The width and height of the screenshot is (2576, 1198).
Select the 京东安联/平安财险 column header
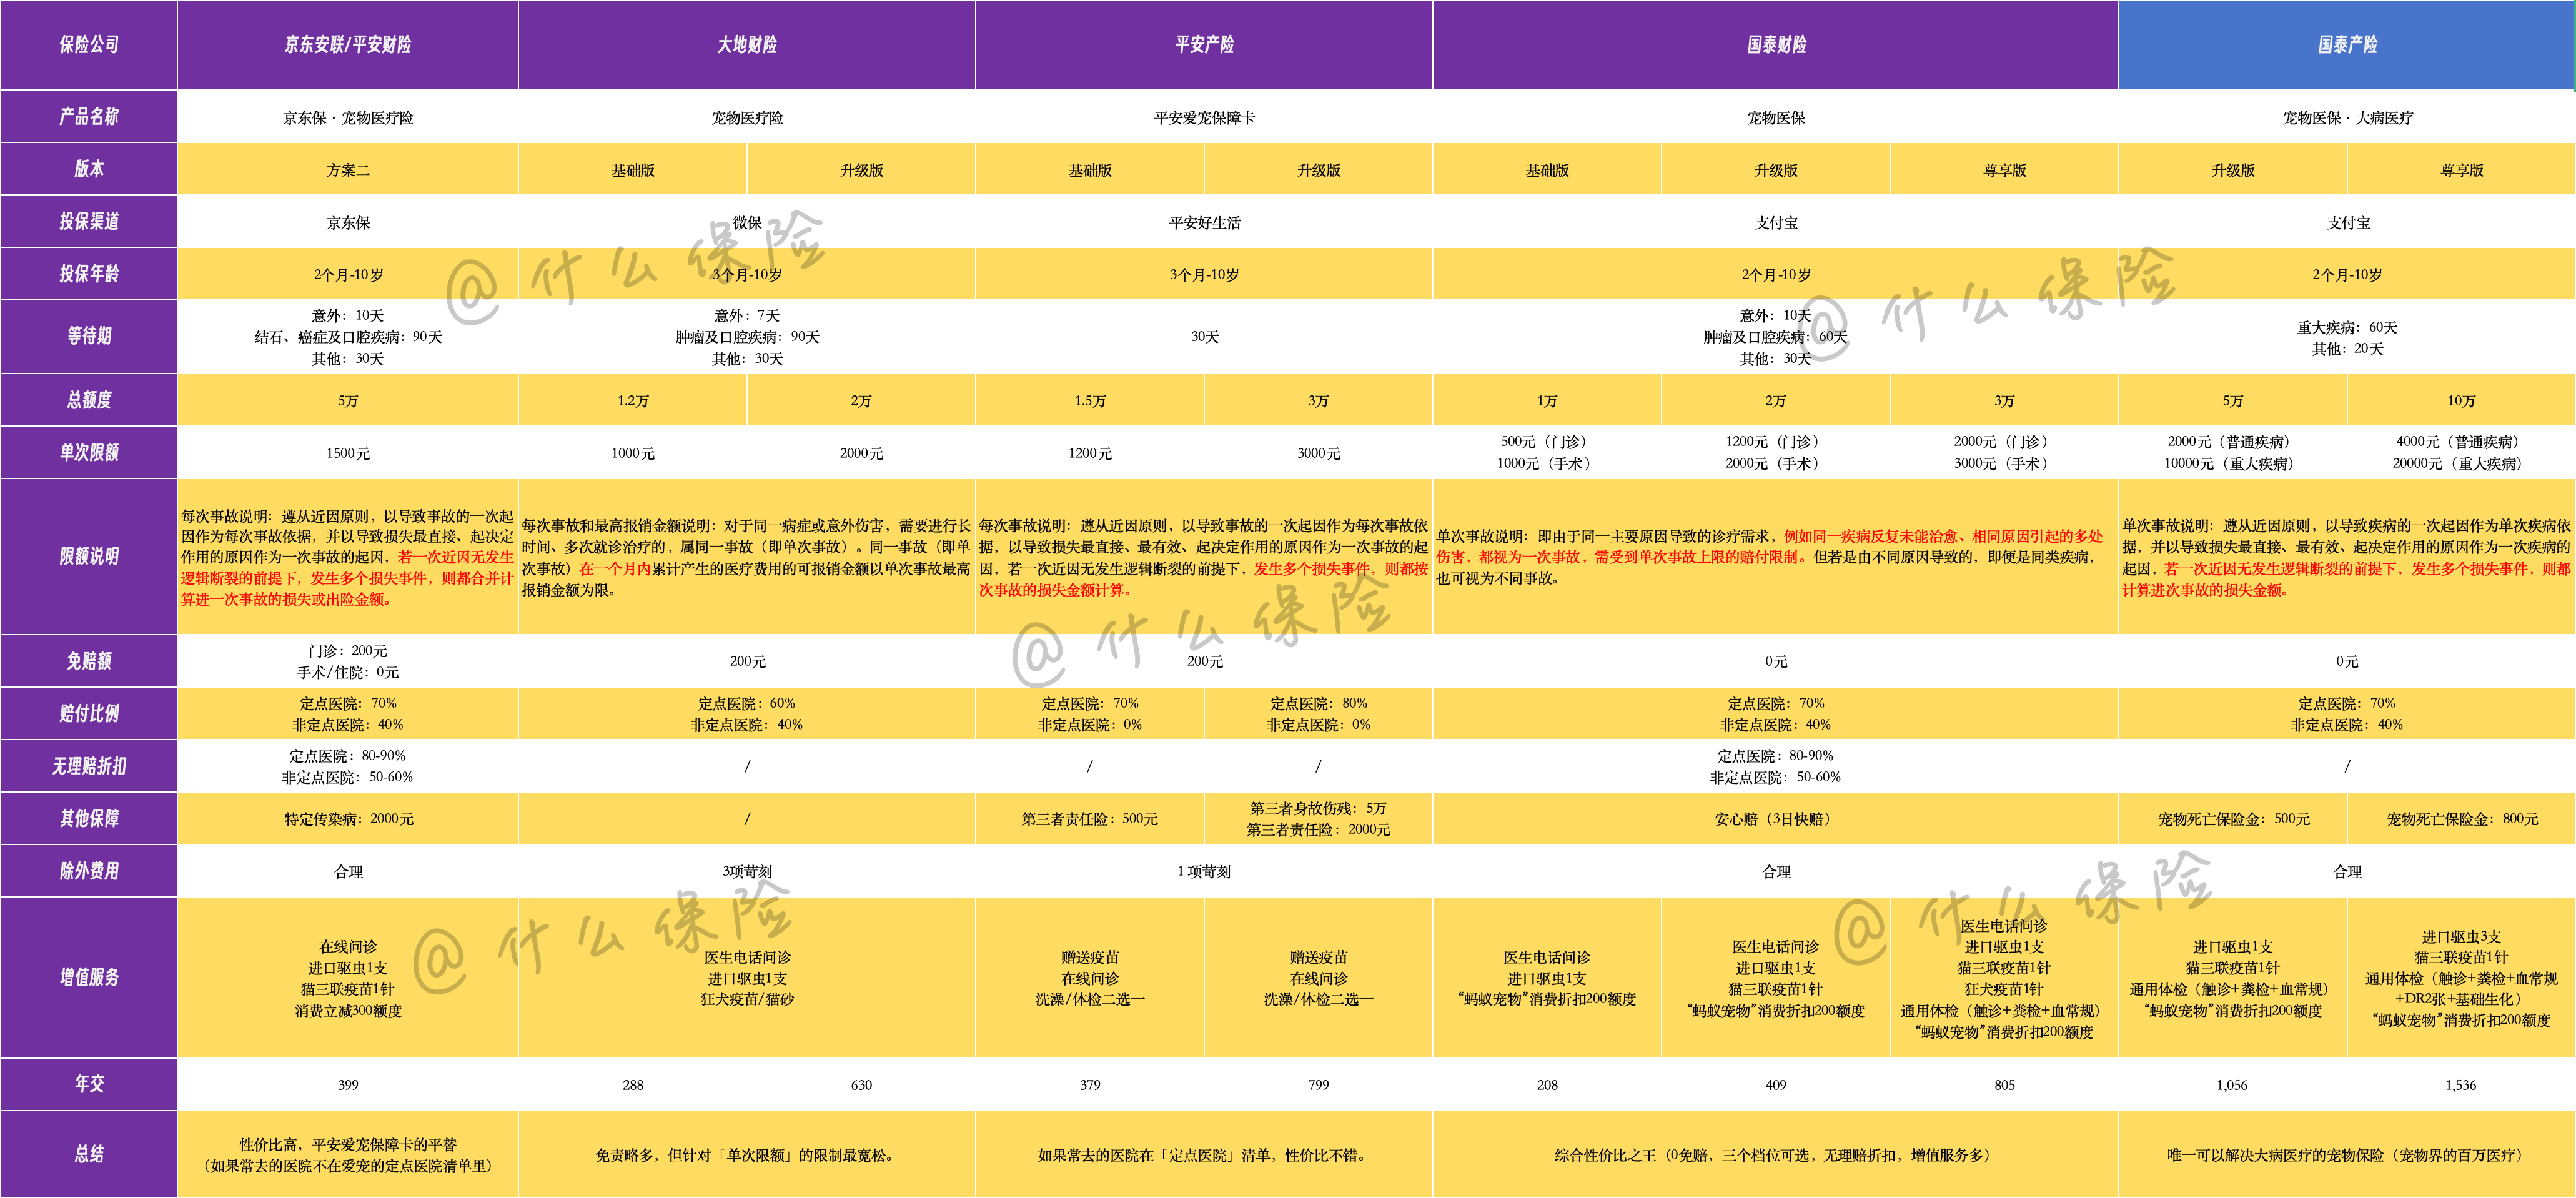point(347,45)
